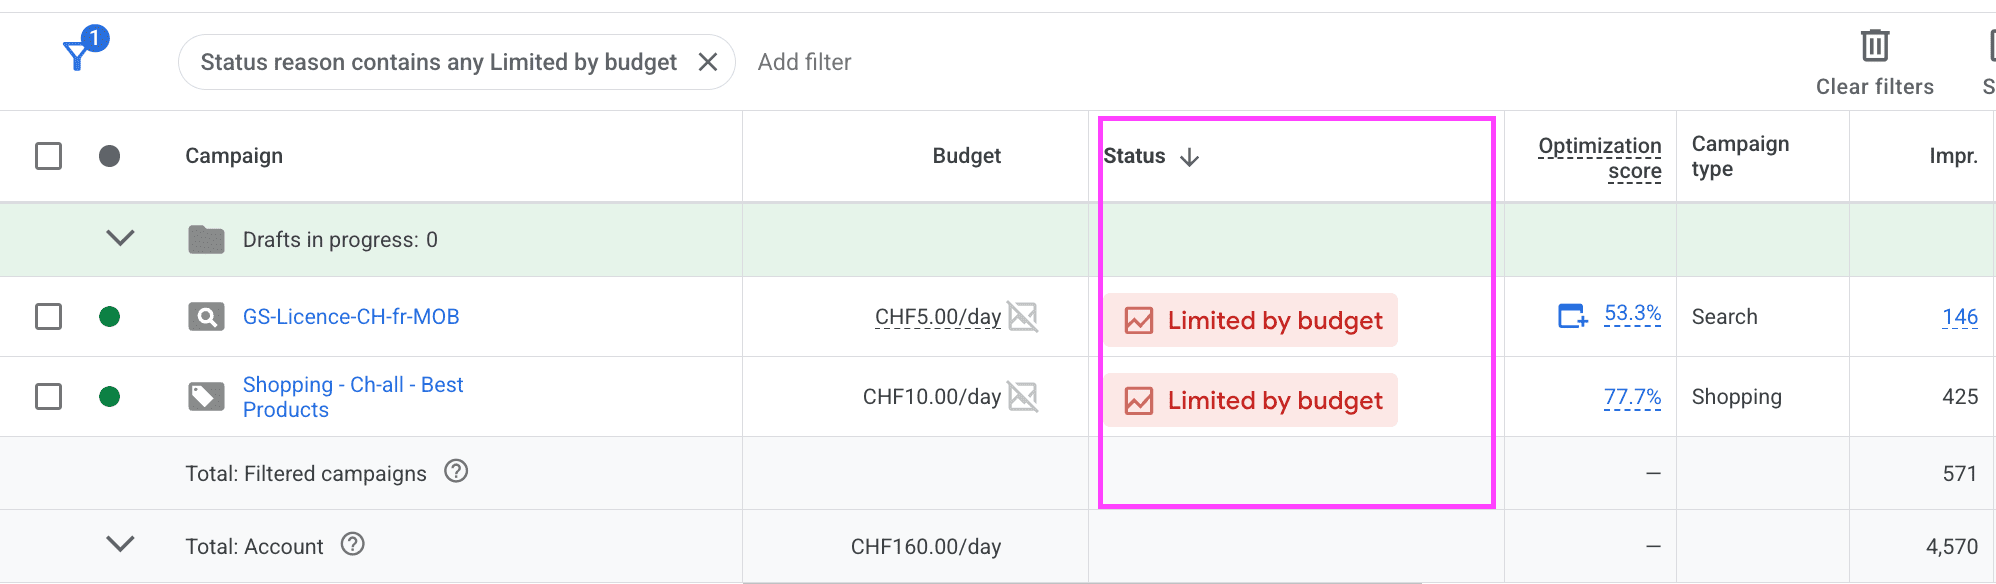The width and height of the screenshot is (1996, 584).
Task: Collapse the Drafts in progress row
Action: click(x=120, y=238)
